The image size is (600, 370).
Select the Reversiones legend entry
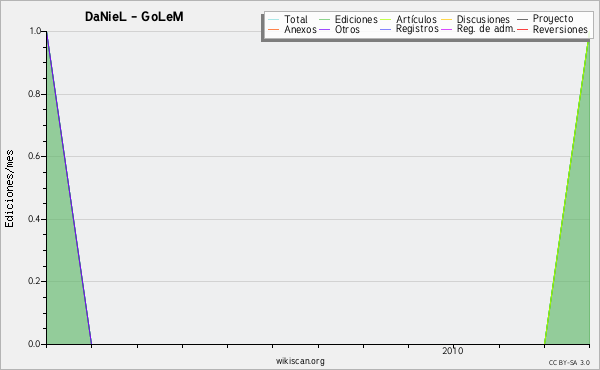[x=560, y=29]
